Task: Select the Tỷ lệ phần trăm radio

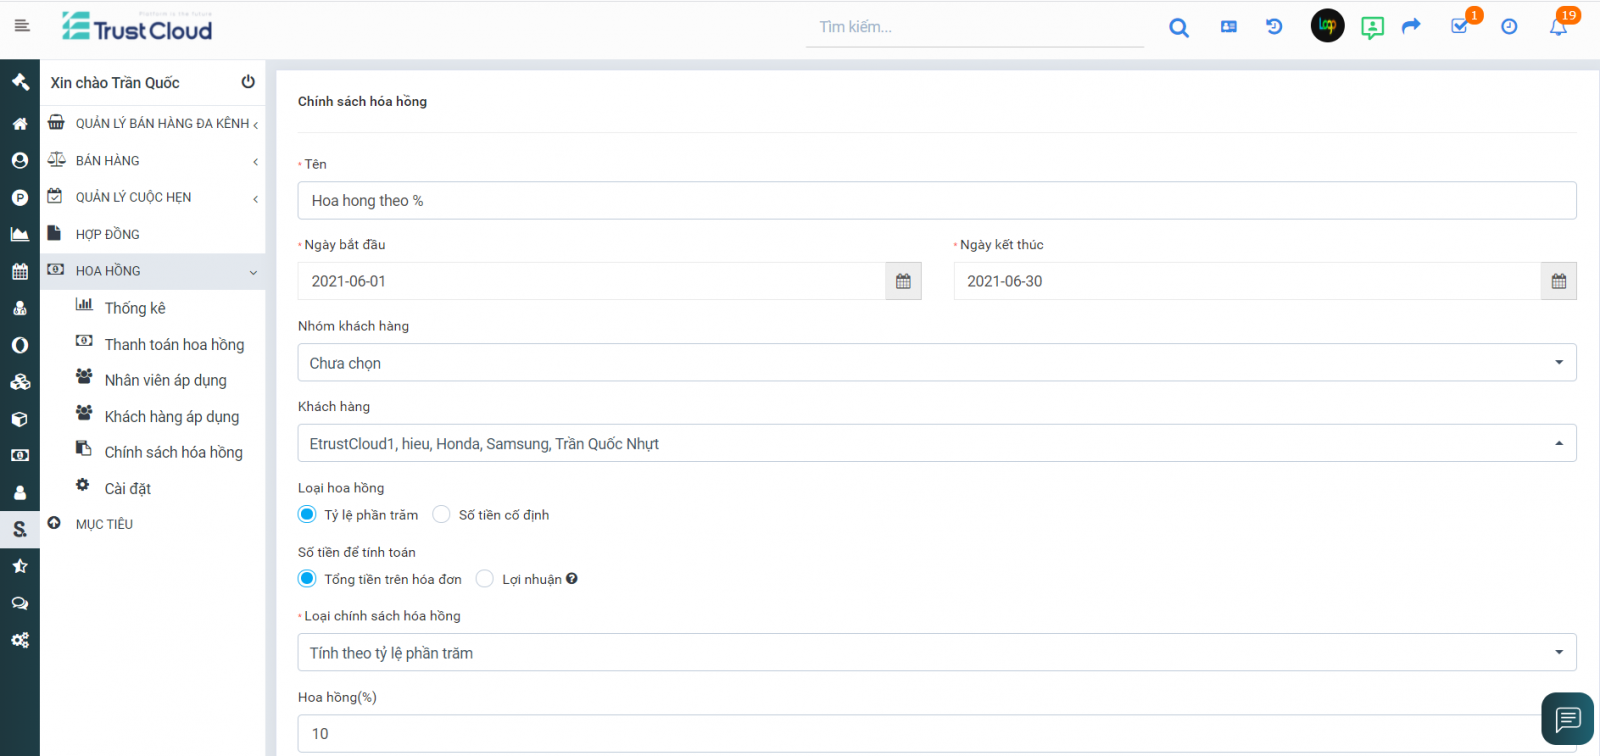Action: pyautogui.click(x=307, y=515)
